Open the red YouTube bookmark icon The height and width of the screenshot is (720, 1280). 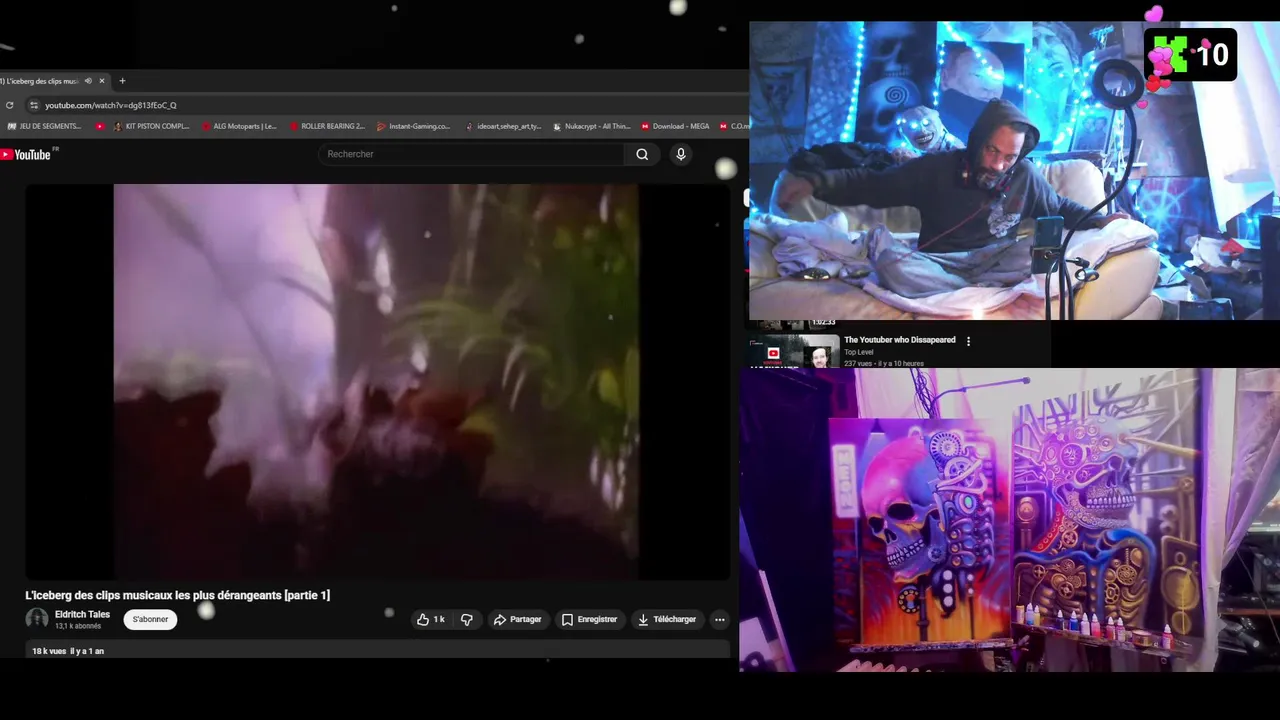100,126
